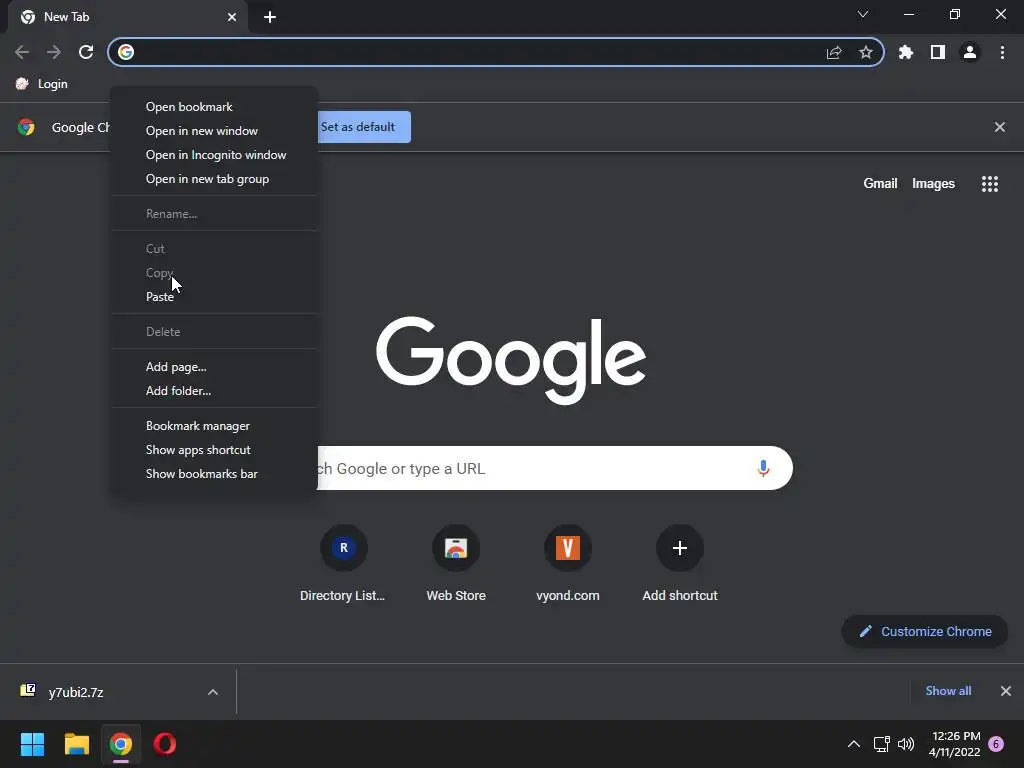This screenshot has width=1024, height=768.
Task: Open the notification count badge
Action: [996, 744]
